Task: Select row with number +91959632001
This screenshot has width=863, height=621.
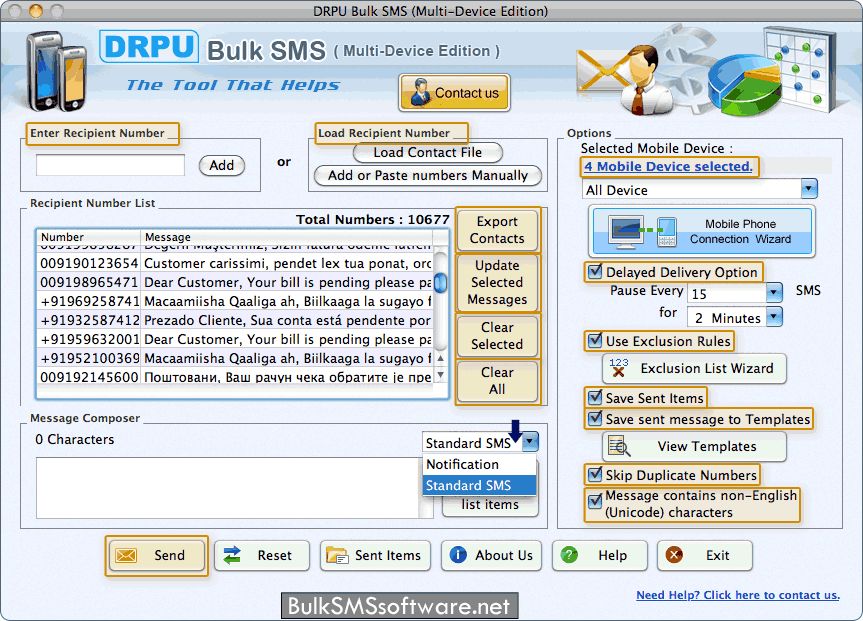Action: [x=236, y=340]
